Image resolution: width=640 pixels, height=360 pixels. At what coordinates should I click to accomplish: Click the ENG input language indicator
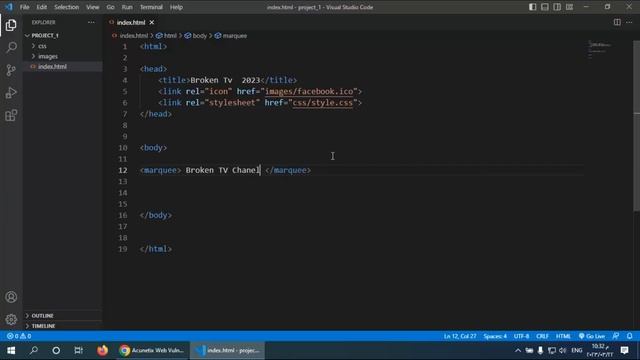(x=577, y=350)
